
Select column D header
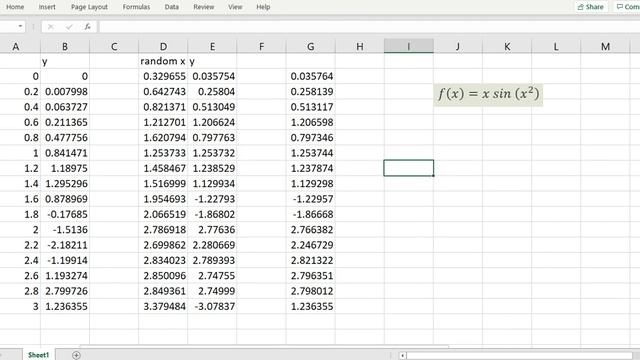click(163, 47)
